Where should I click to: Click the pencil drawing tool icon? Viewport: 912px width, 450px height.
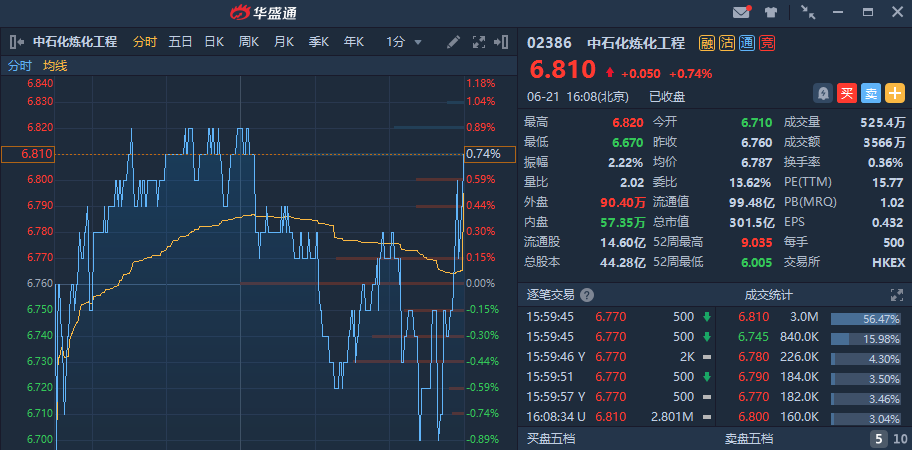point(453,43)
